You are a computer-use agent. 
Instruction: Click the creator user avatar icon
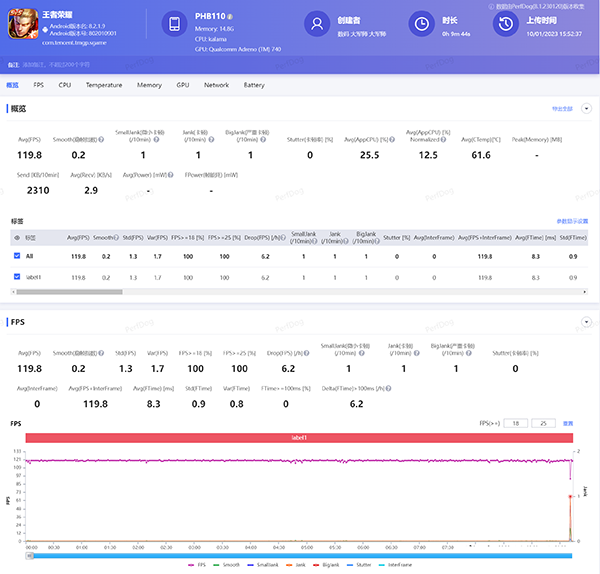[317, 24]
